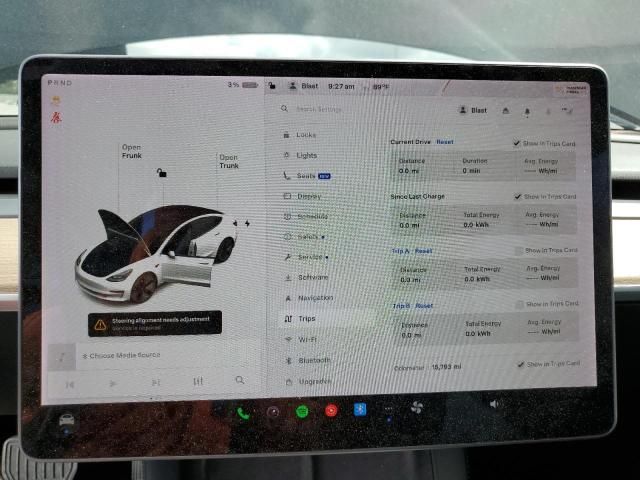The width and height of the screenshot is (640, 480).
Task: Open Spotify from the bottom dock
Action: pyautogui.click(x=302, y=410)
